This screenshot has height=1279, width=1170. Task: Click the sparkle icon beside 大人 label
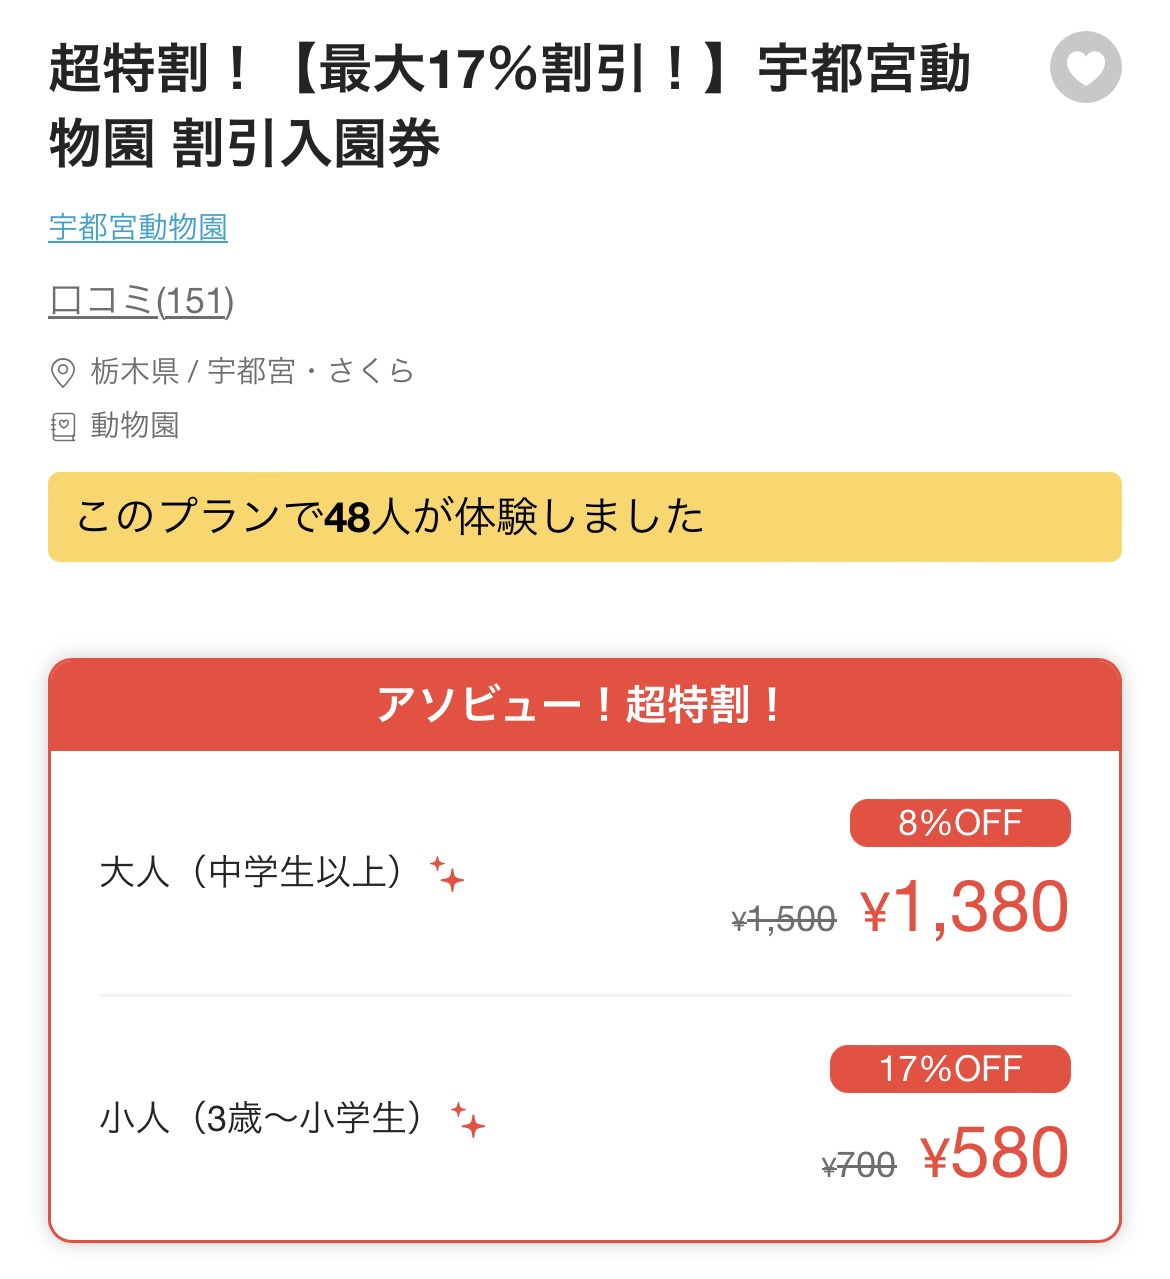pos(447,873)
